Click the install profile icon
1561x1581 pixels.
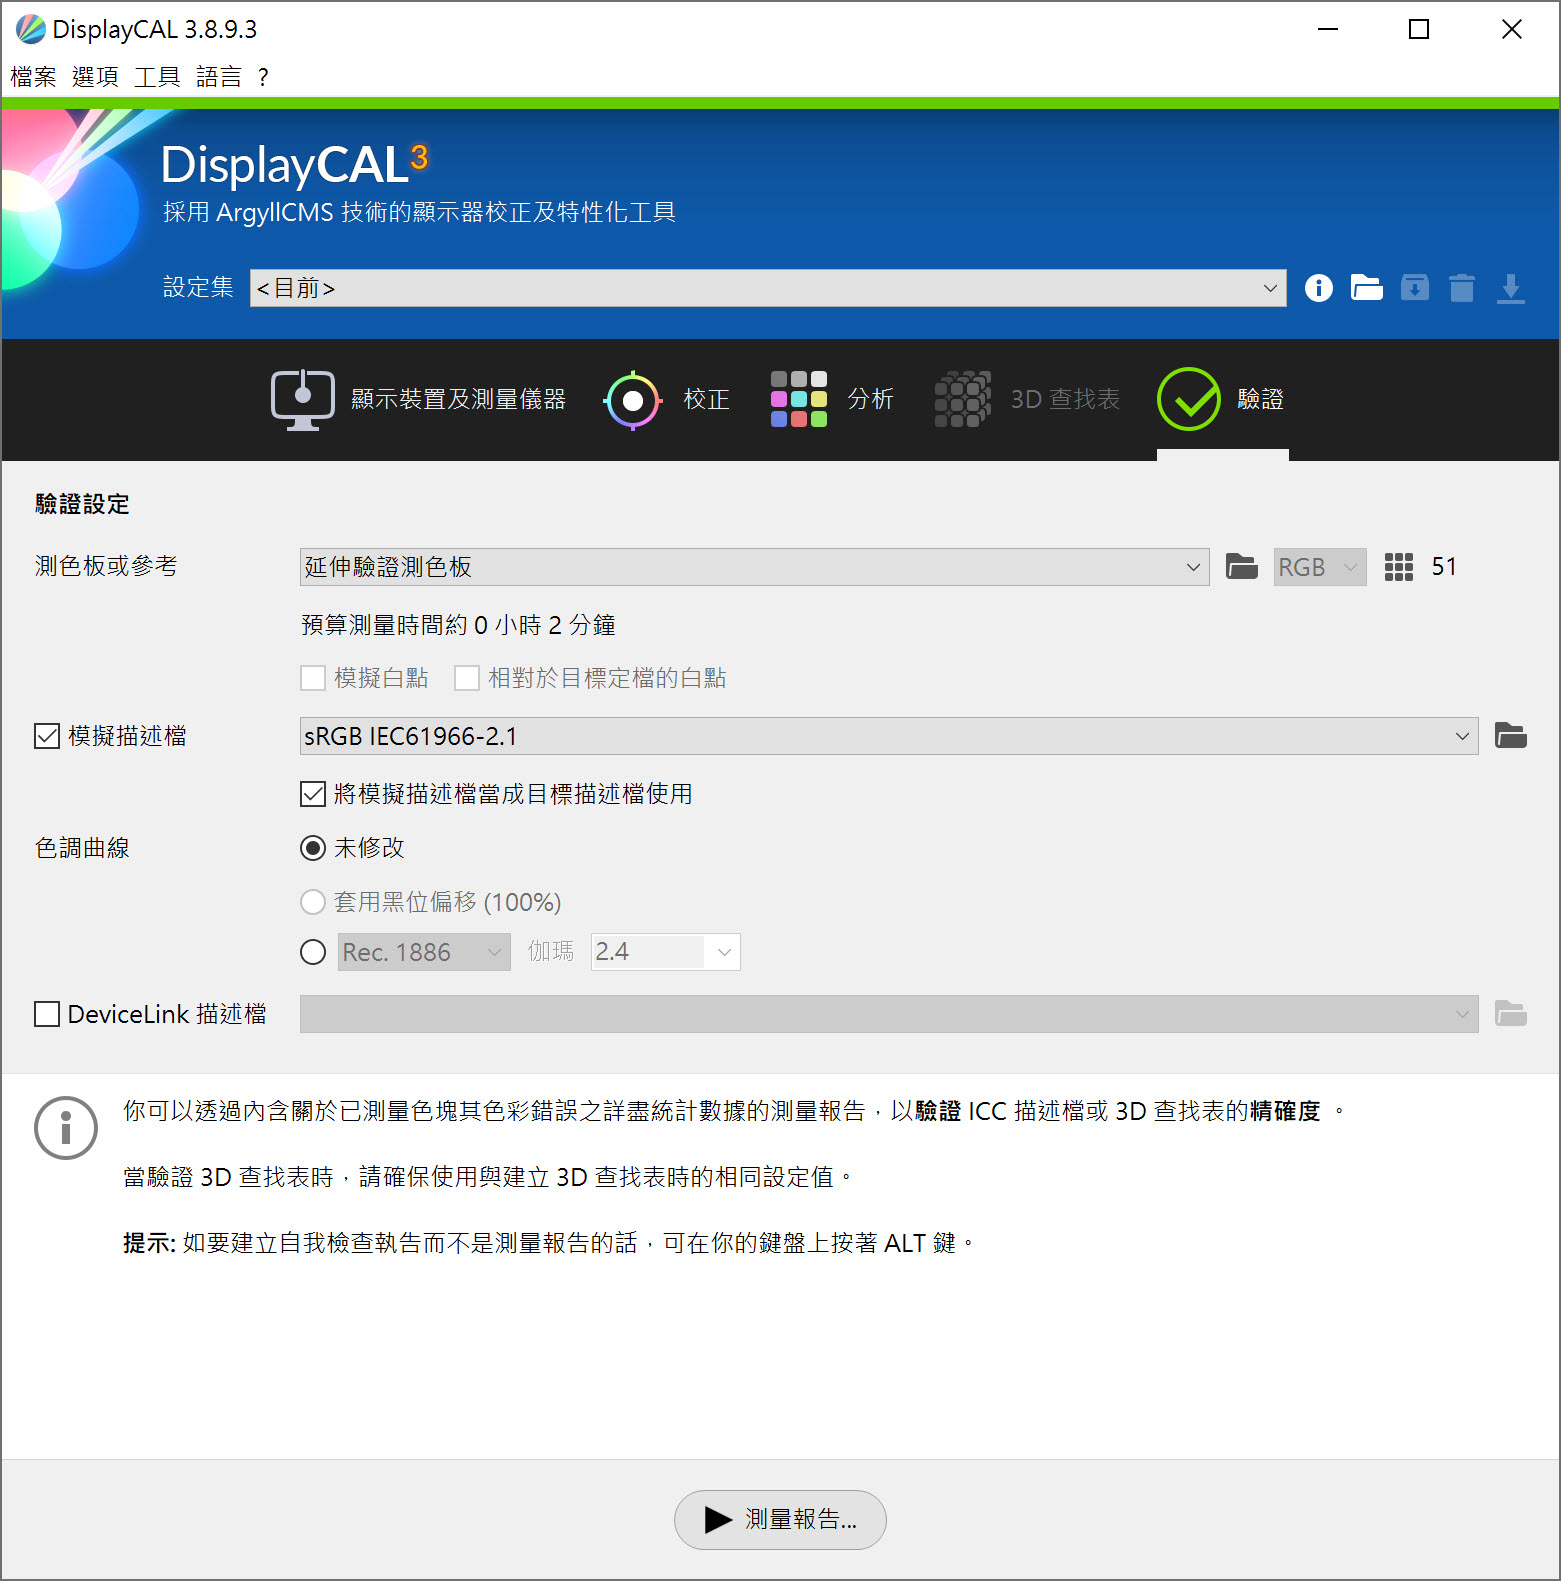tap(1414, 288)
